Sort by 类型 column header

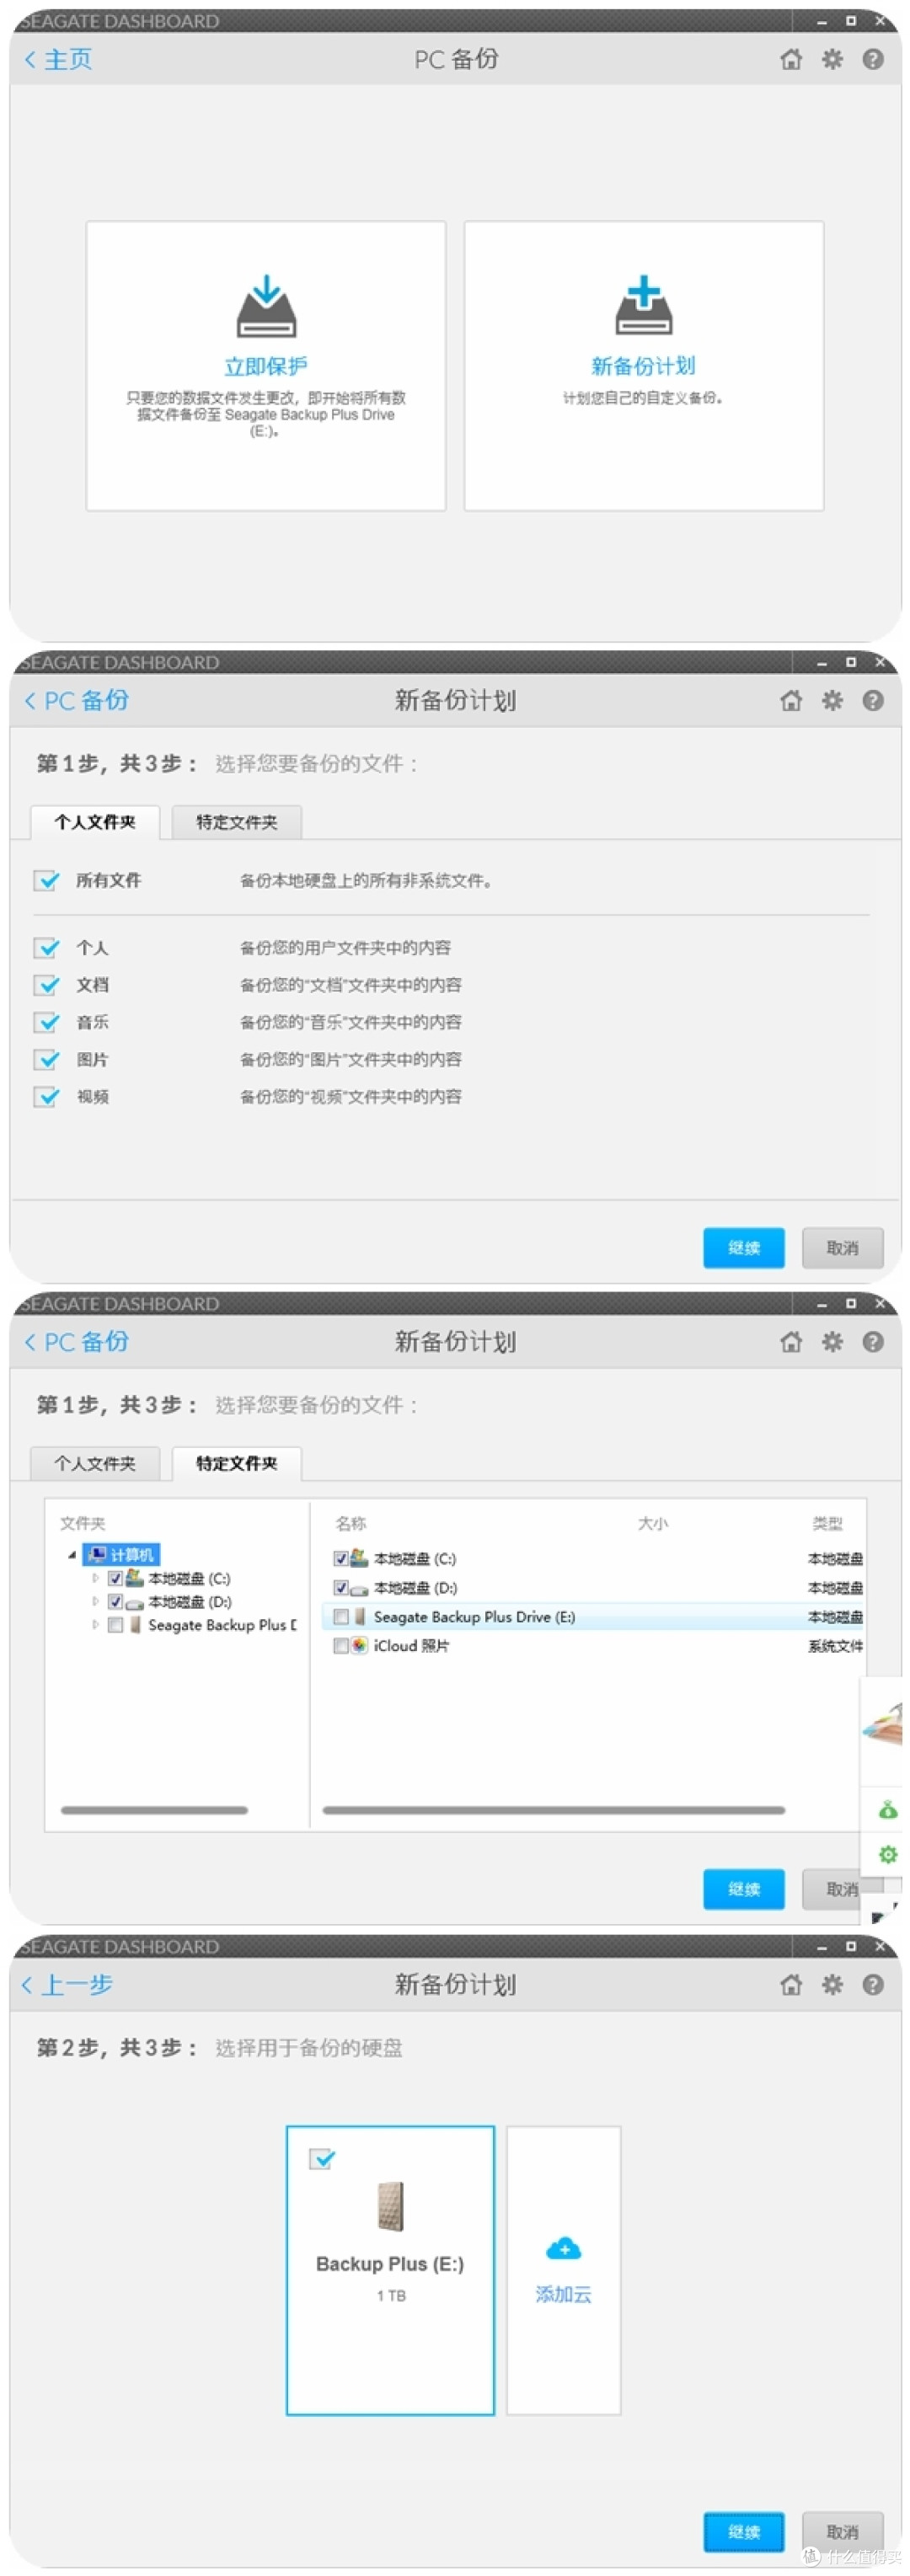(827, 1523)
